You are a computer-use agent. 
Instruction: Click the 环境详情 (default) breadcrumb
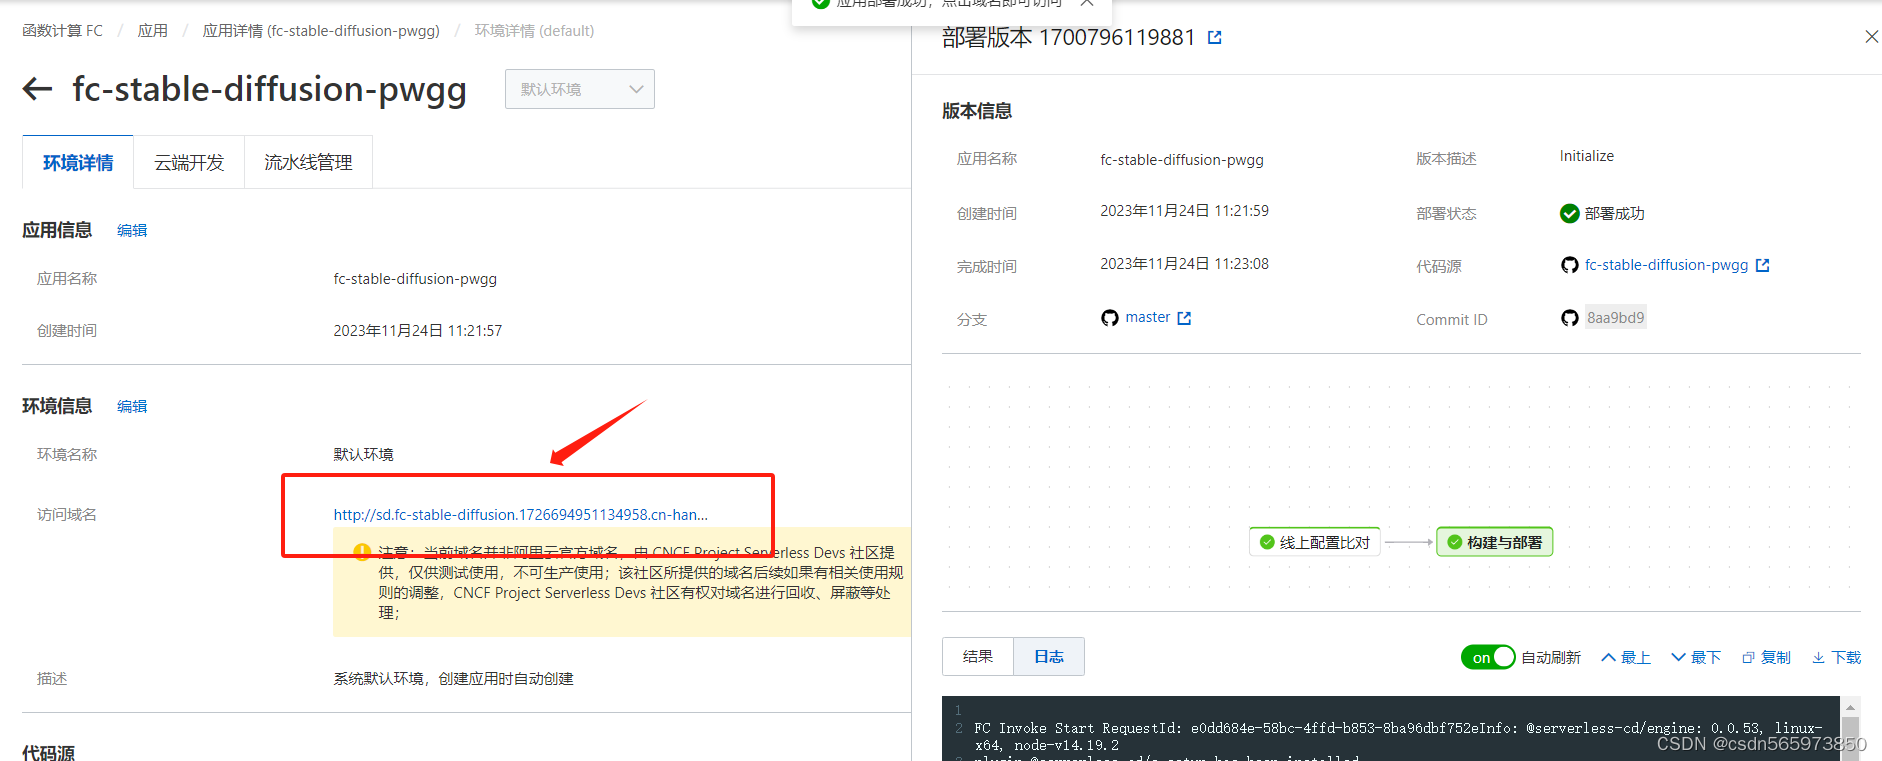[534, 31]
